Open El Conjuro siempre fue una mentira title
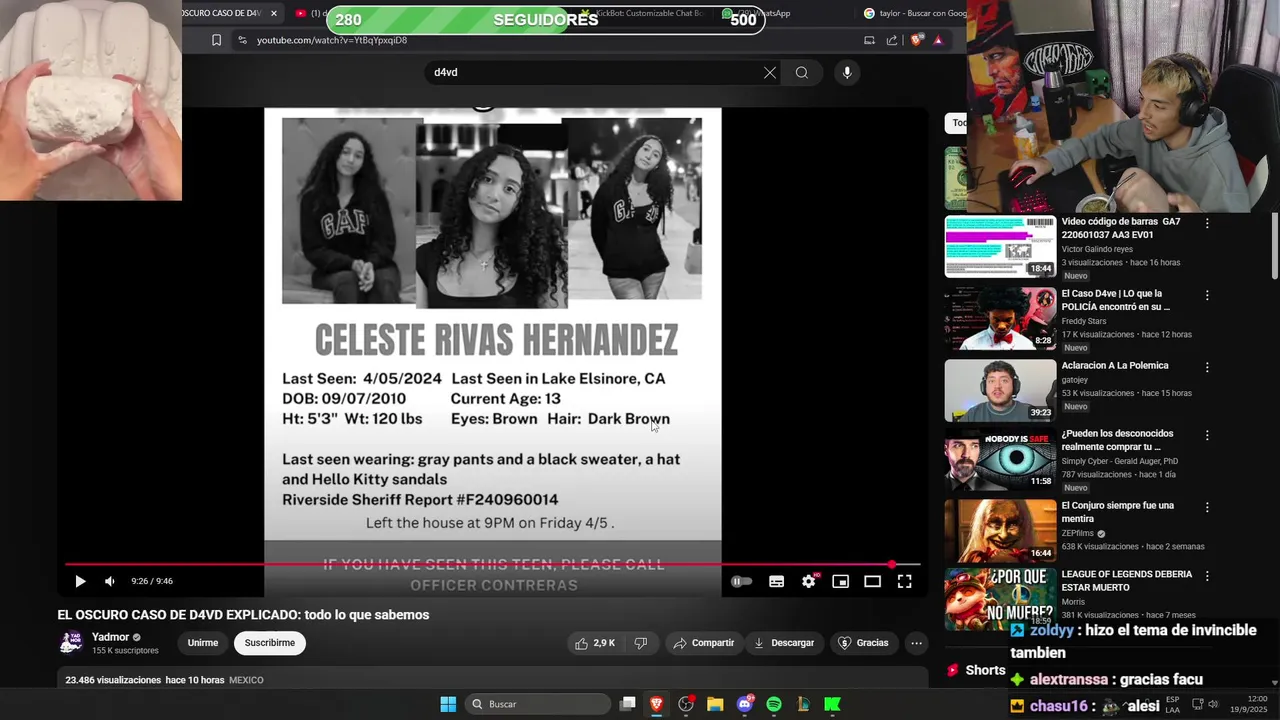The height and width of the screenshot is (720, 1280). pyautogui.click(x=1118, y=512)
